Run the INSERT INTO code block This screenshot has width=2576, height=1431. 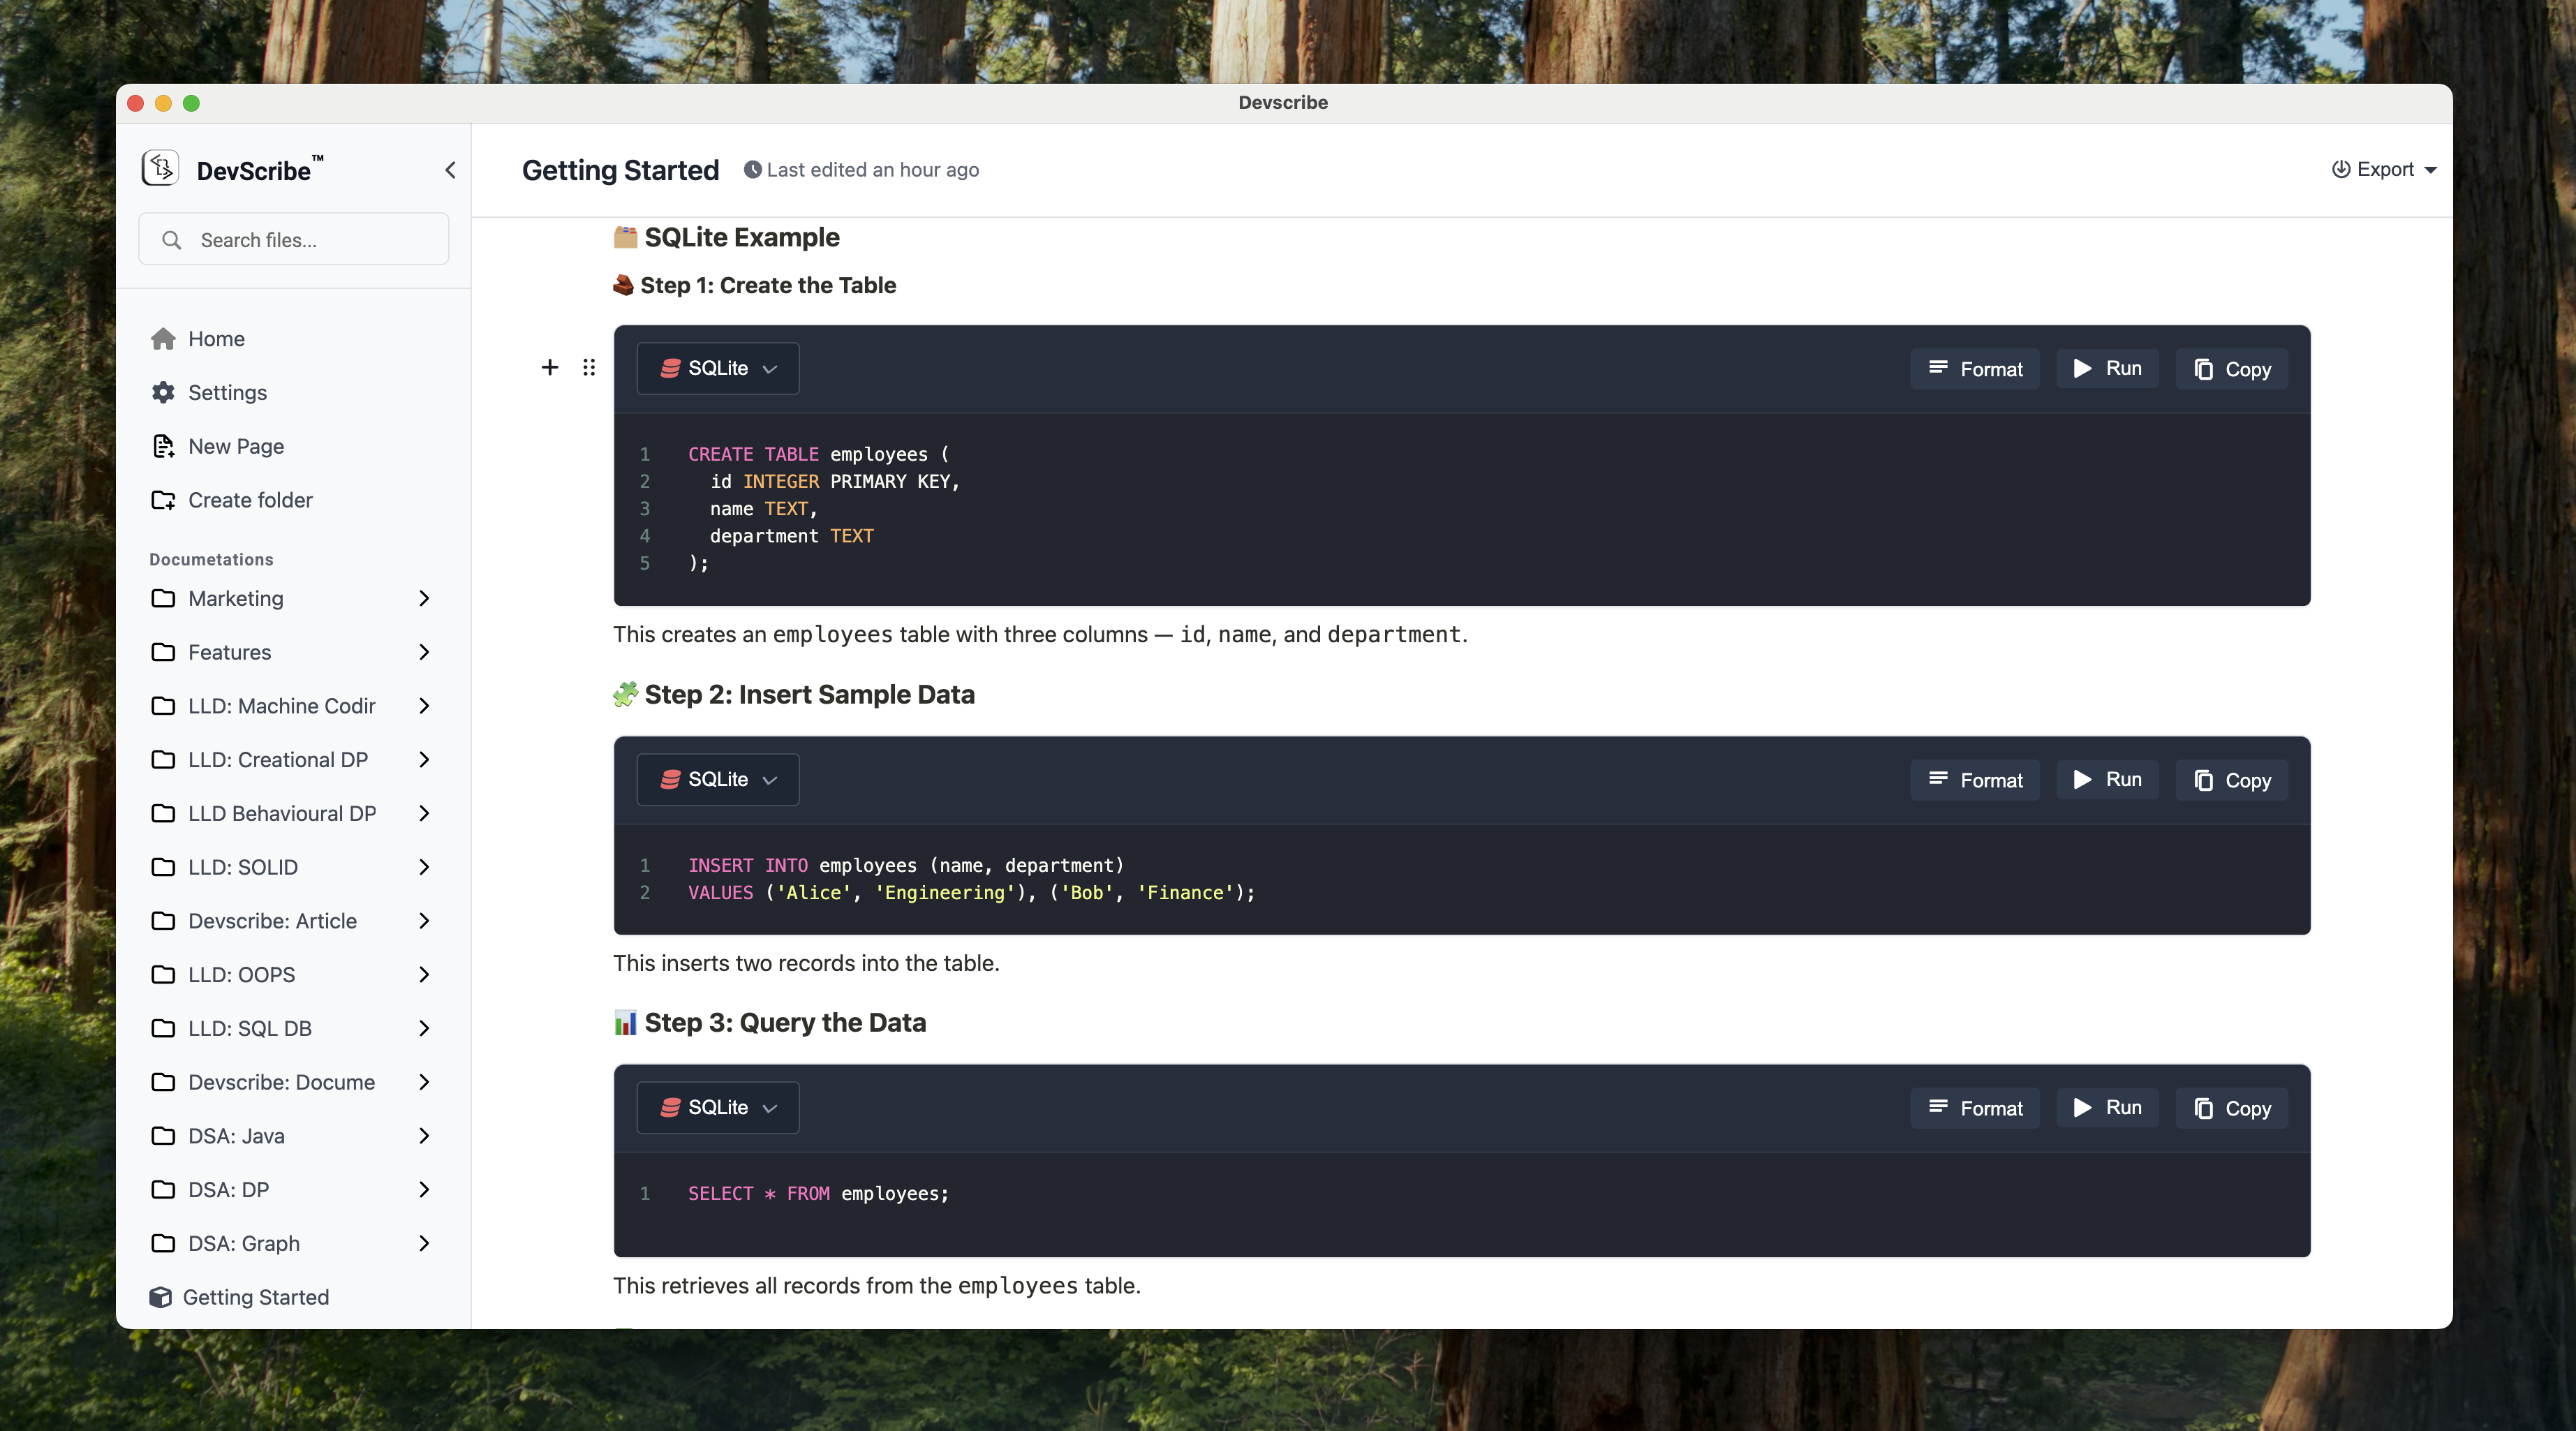[2107, 780]
